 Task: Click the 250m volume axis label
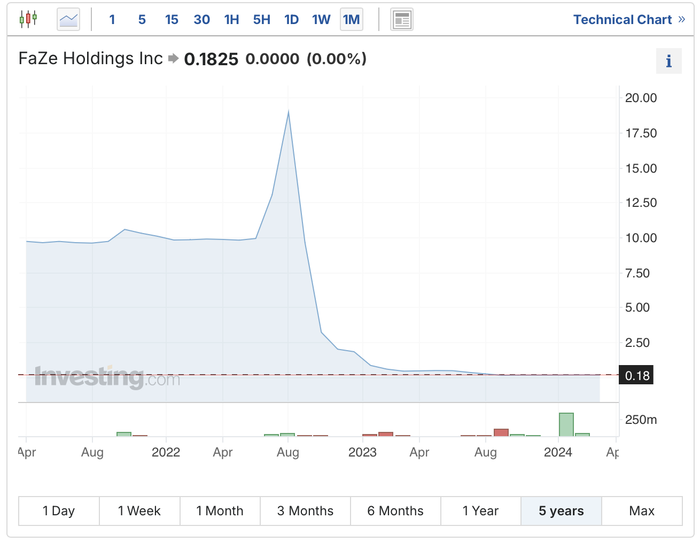(x=641, y=420)
